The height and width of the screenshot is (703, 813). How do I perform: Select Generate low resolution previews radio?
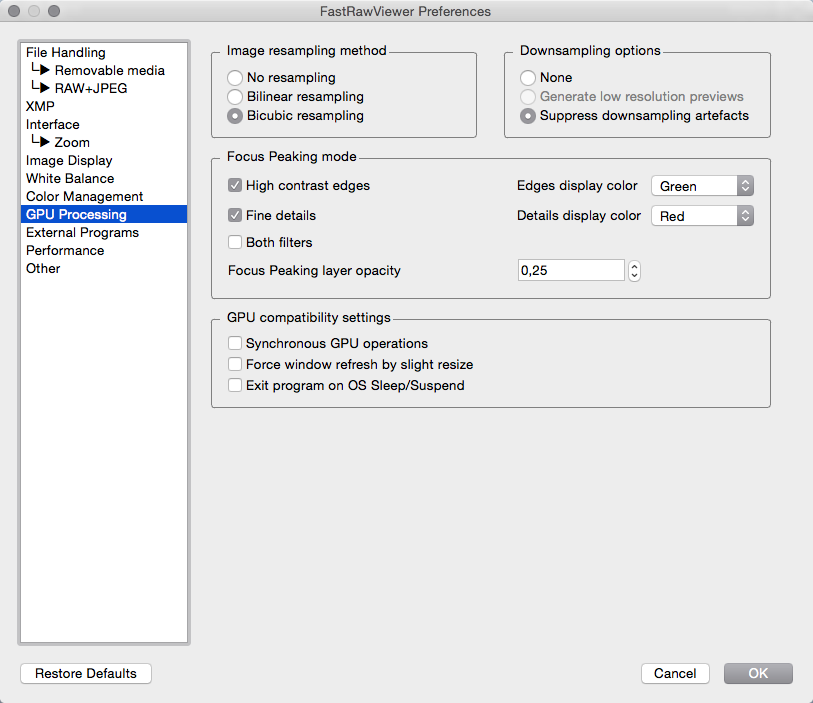pos(528,97)
